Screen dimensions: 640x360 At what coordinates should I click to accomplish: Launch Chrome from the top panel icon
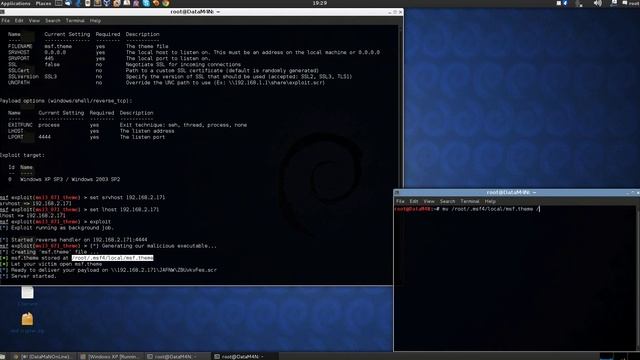click(x=166, y=3)
